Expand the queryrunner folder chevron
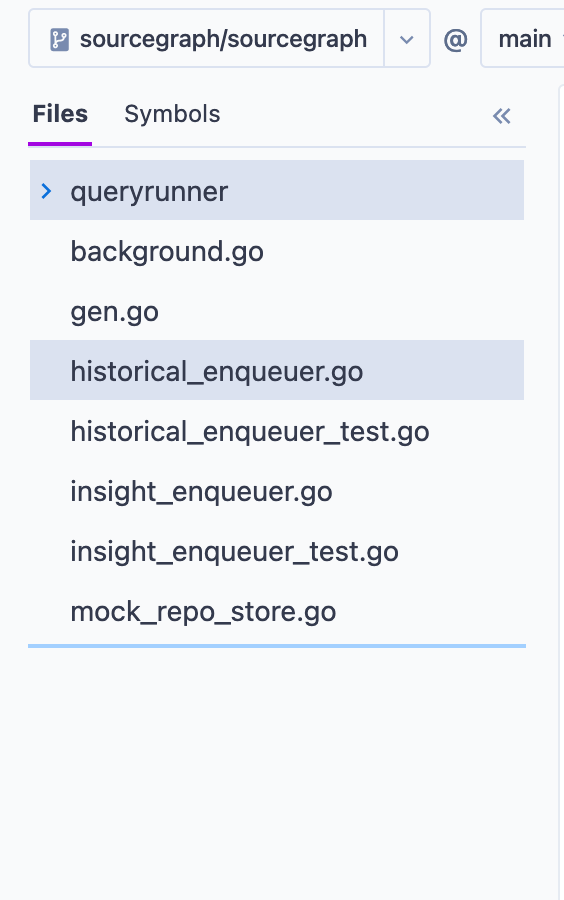564x900 pixels. [x=46, y=191]
